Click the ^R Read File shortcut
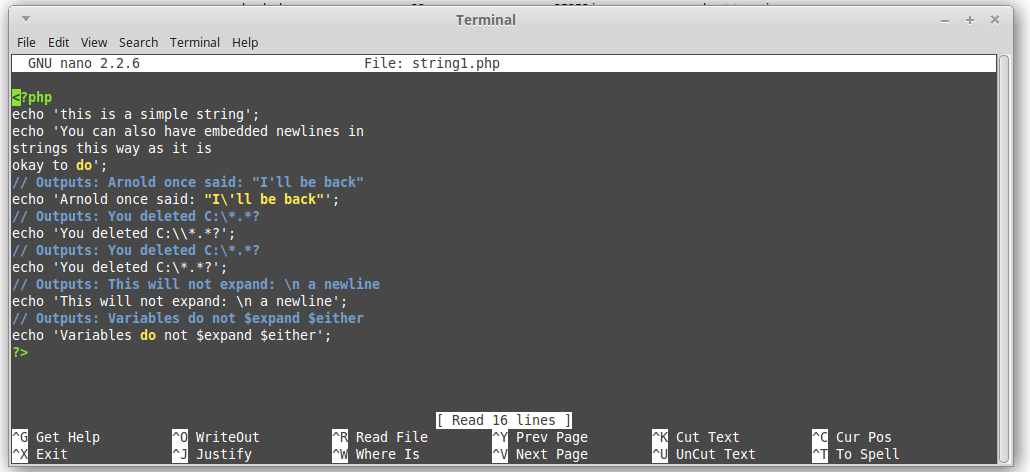This screenshot has height=472, width=1030. (380, 437)
